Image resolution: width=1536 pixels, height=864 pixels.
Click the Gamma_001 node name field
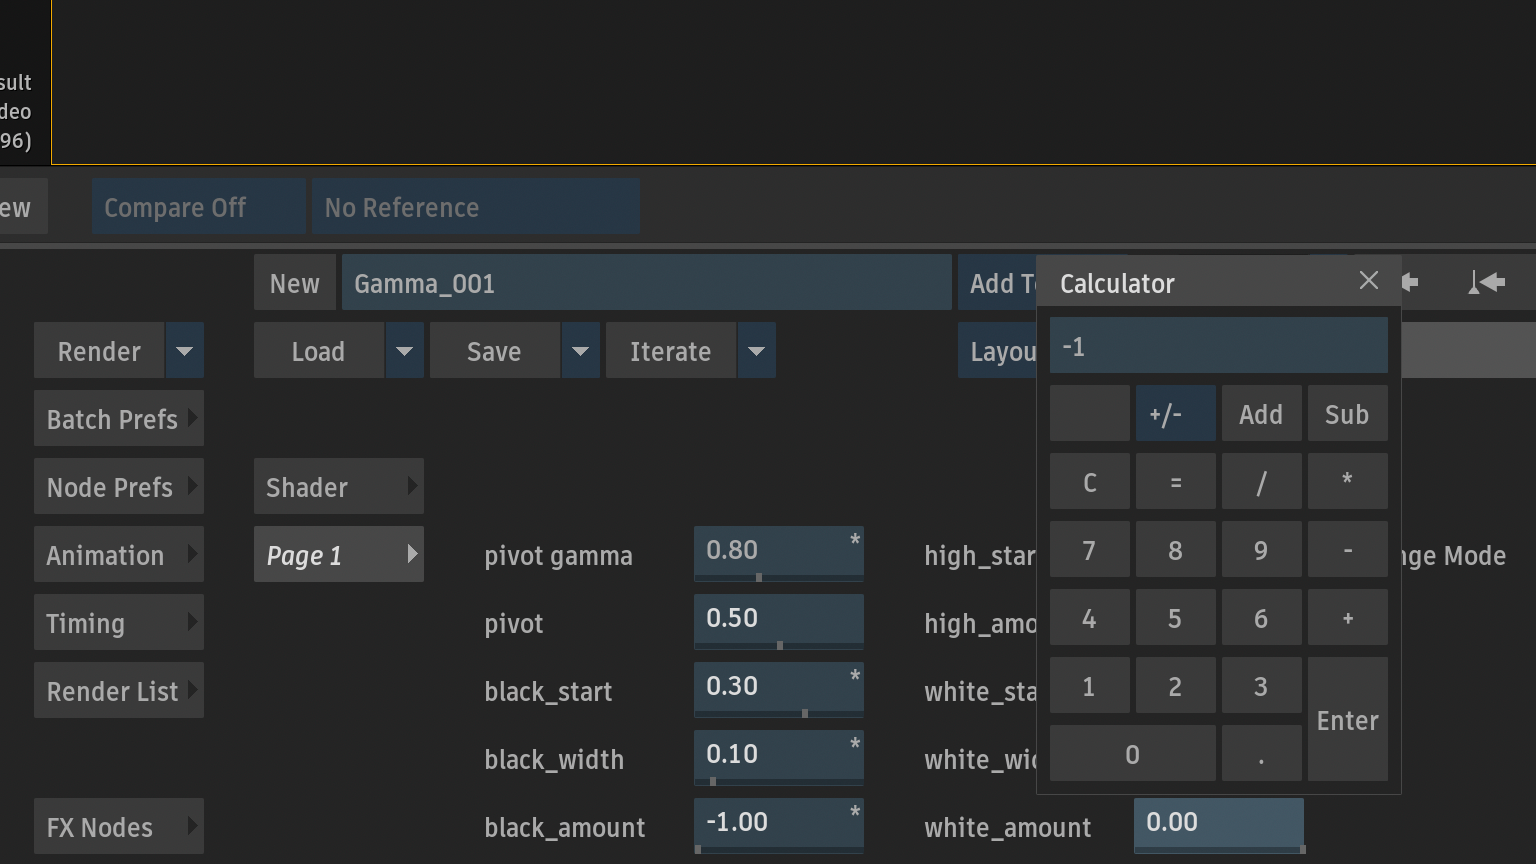646,282
